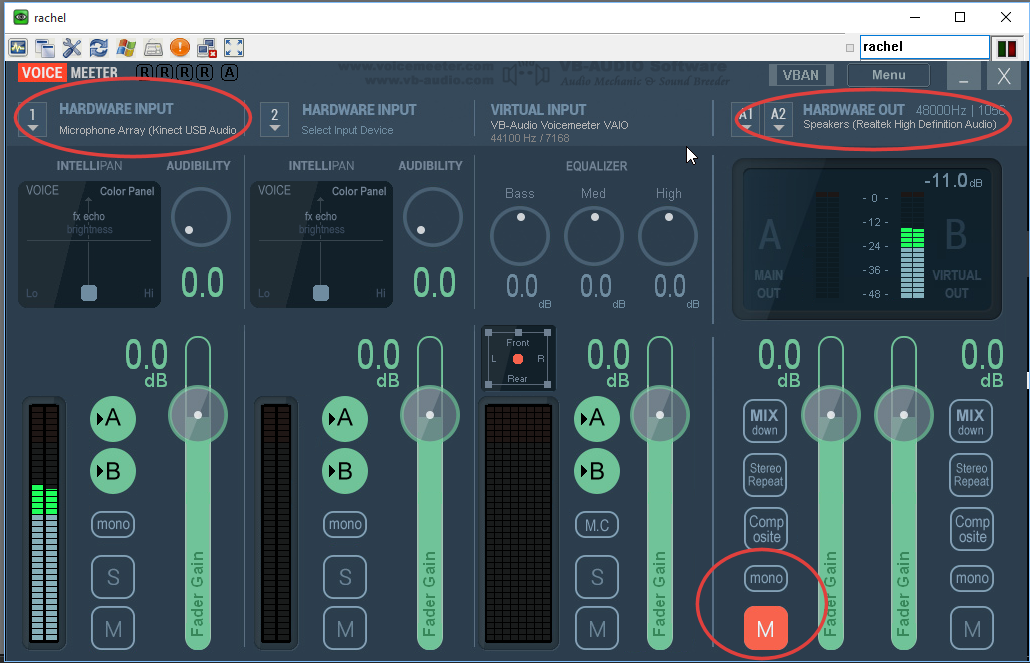
Task: Mute Virtual Out bus B with M button
Action: (972, 629)
